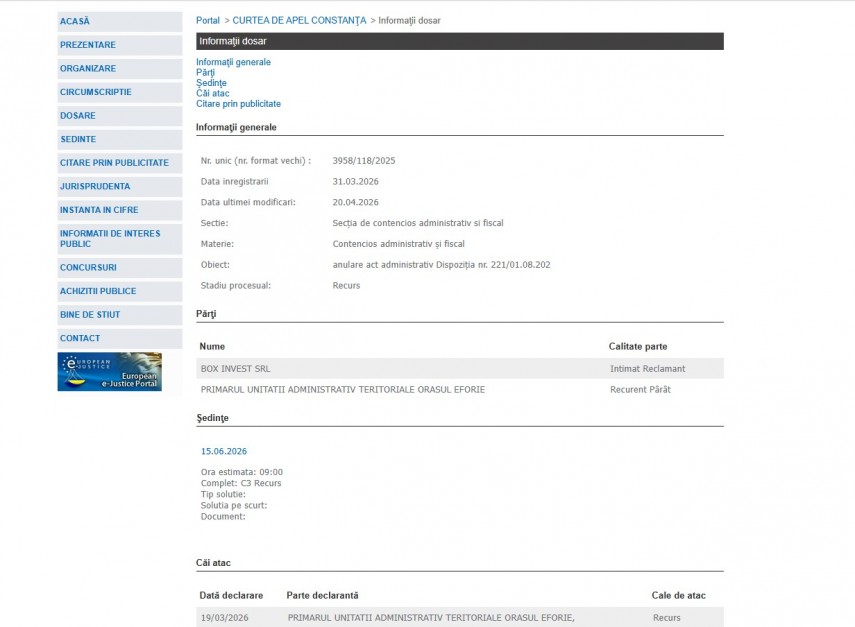The height and width of the screenshot is (627, 855).
Task: Navigate to SEDINTE in sidebar
Action: tap(78, 139)
